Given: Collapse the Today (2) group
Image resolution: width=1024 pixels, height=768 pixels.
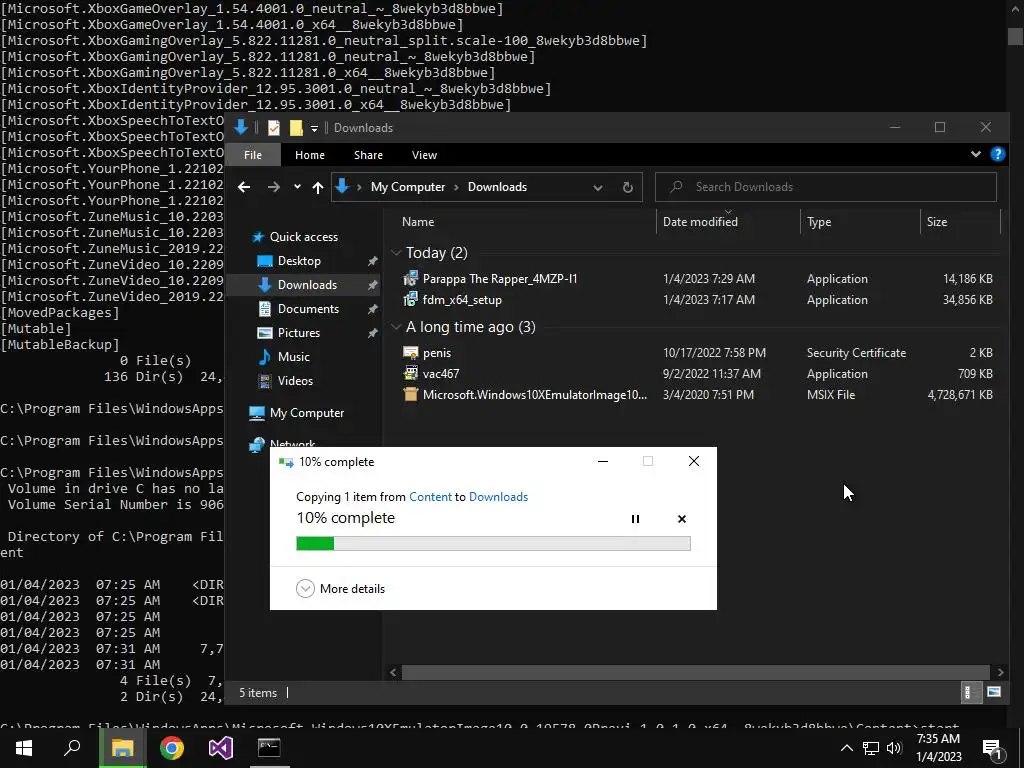Looking at the screenshot, I should tap(396, 253).
